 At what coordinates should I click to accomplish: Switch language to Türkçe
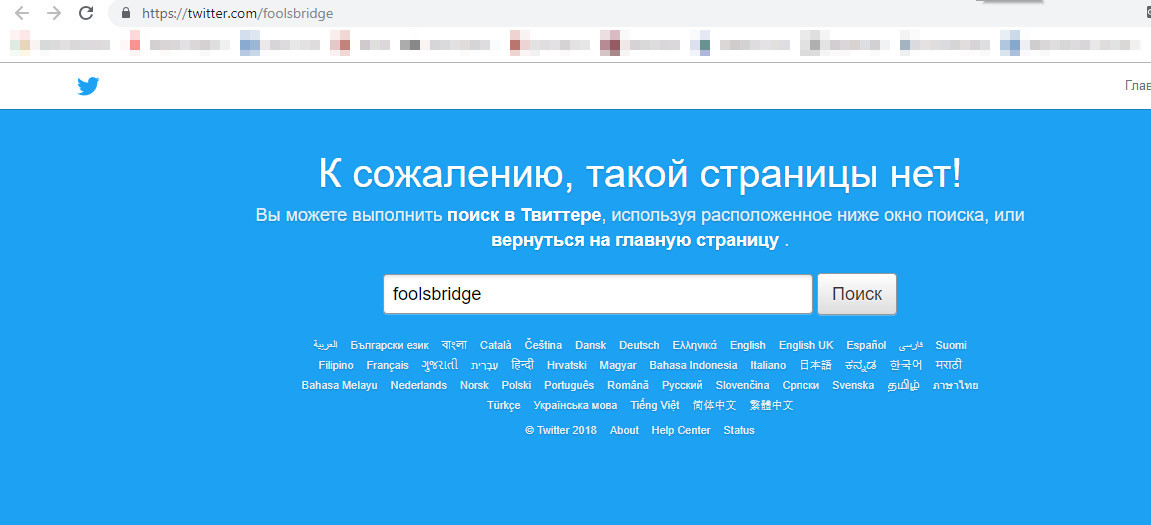point(504,405)
